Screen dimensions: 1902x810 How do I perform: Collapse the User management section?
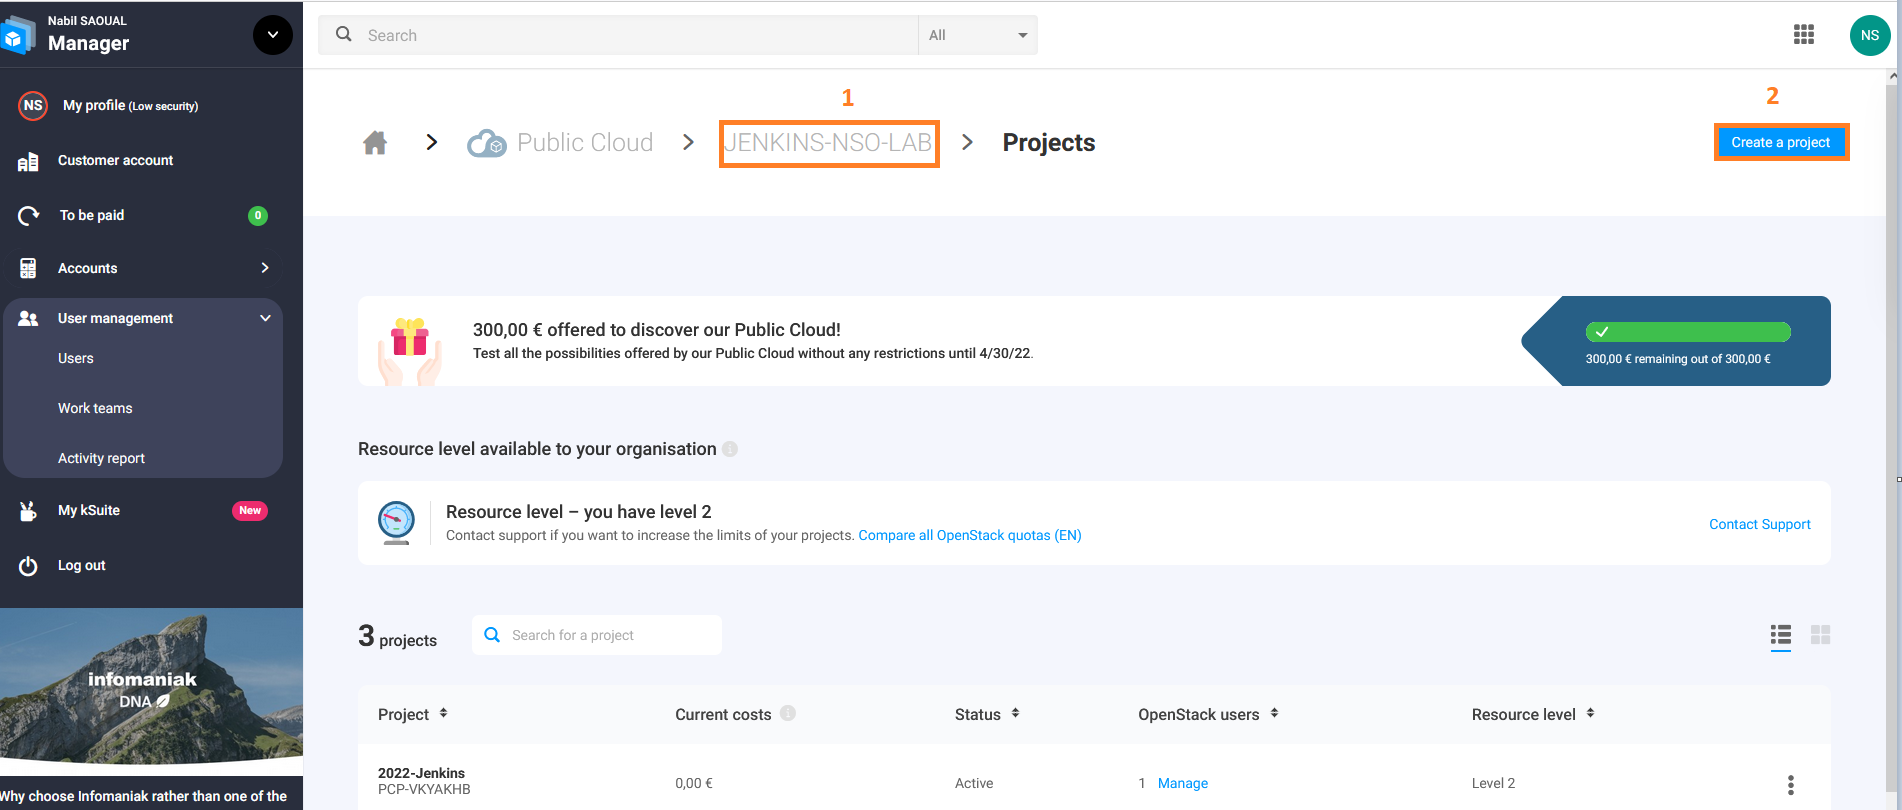[x=265, y=318]
